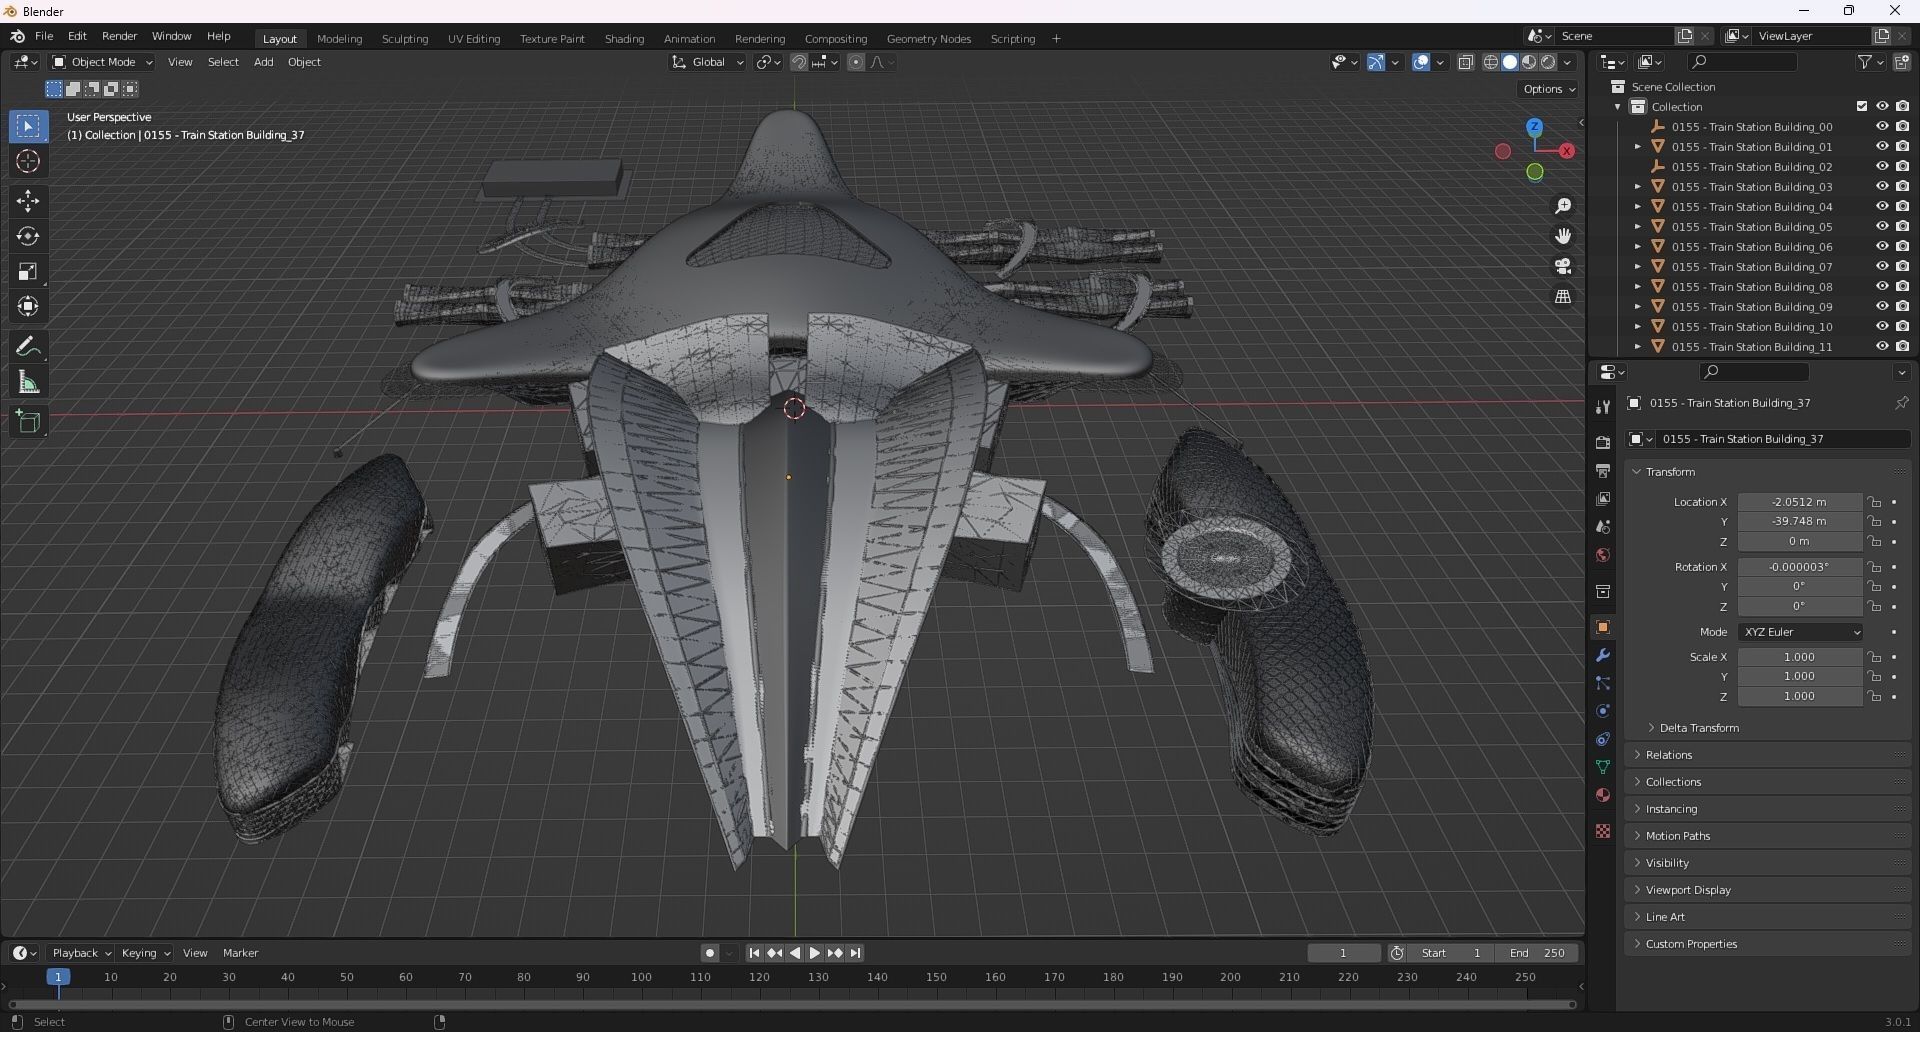Open the World properties tab

click(x=1603, y=555)
